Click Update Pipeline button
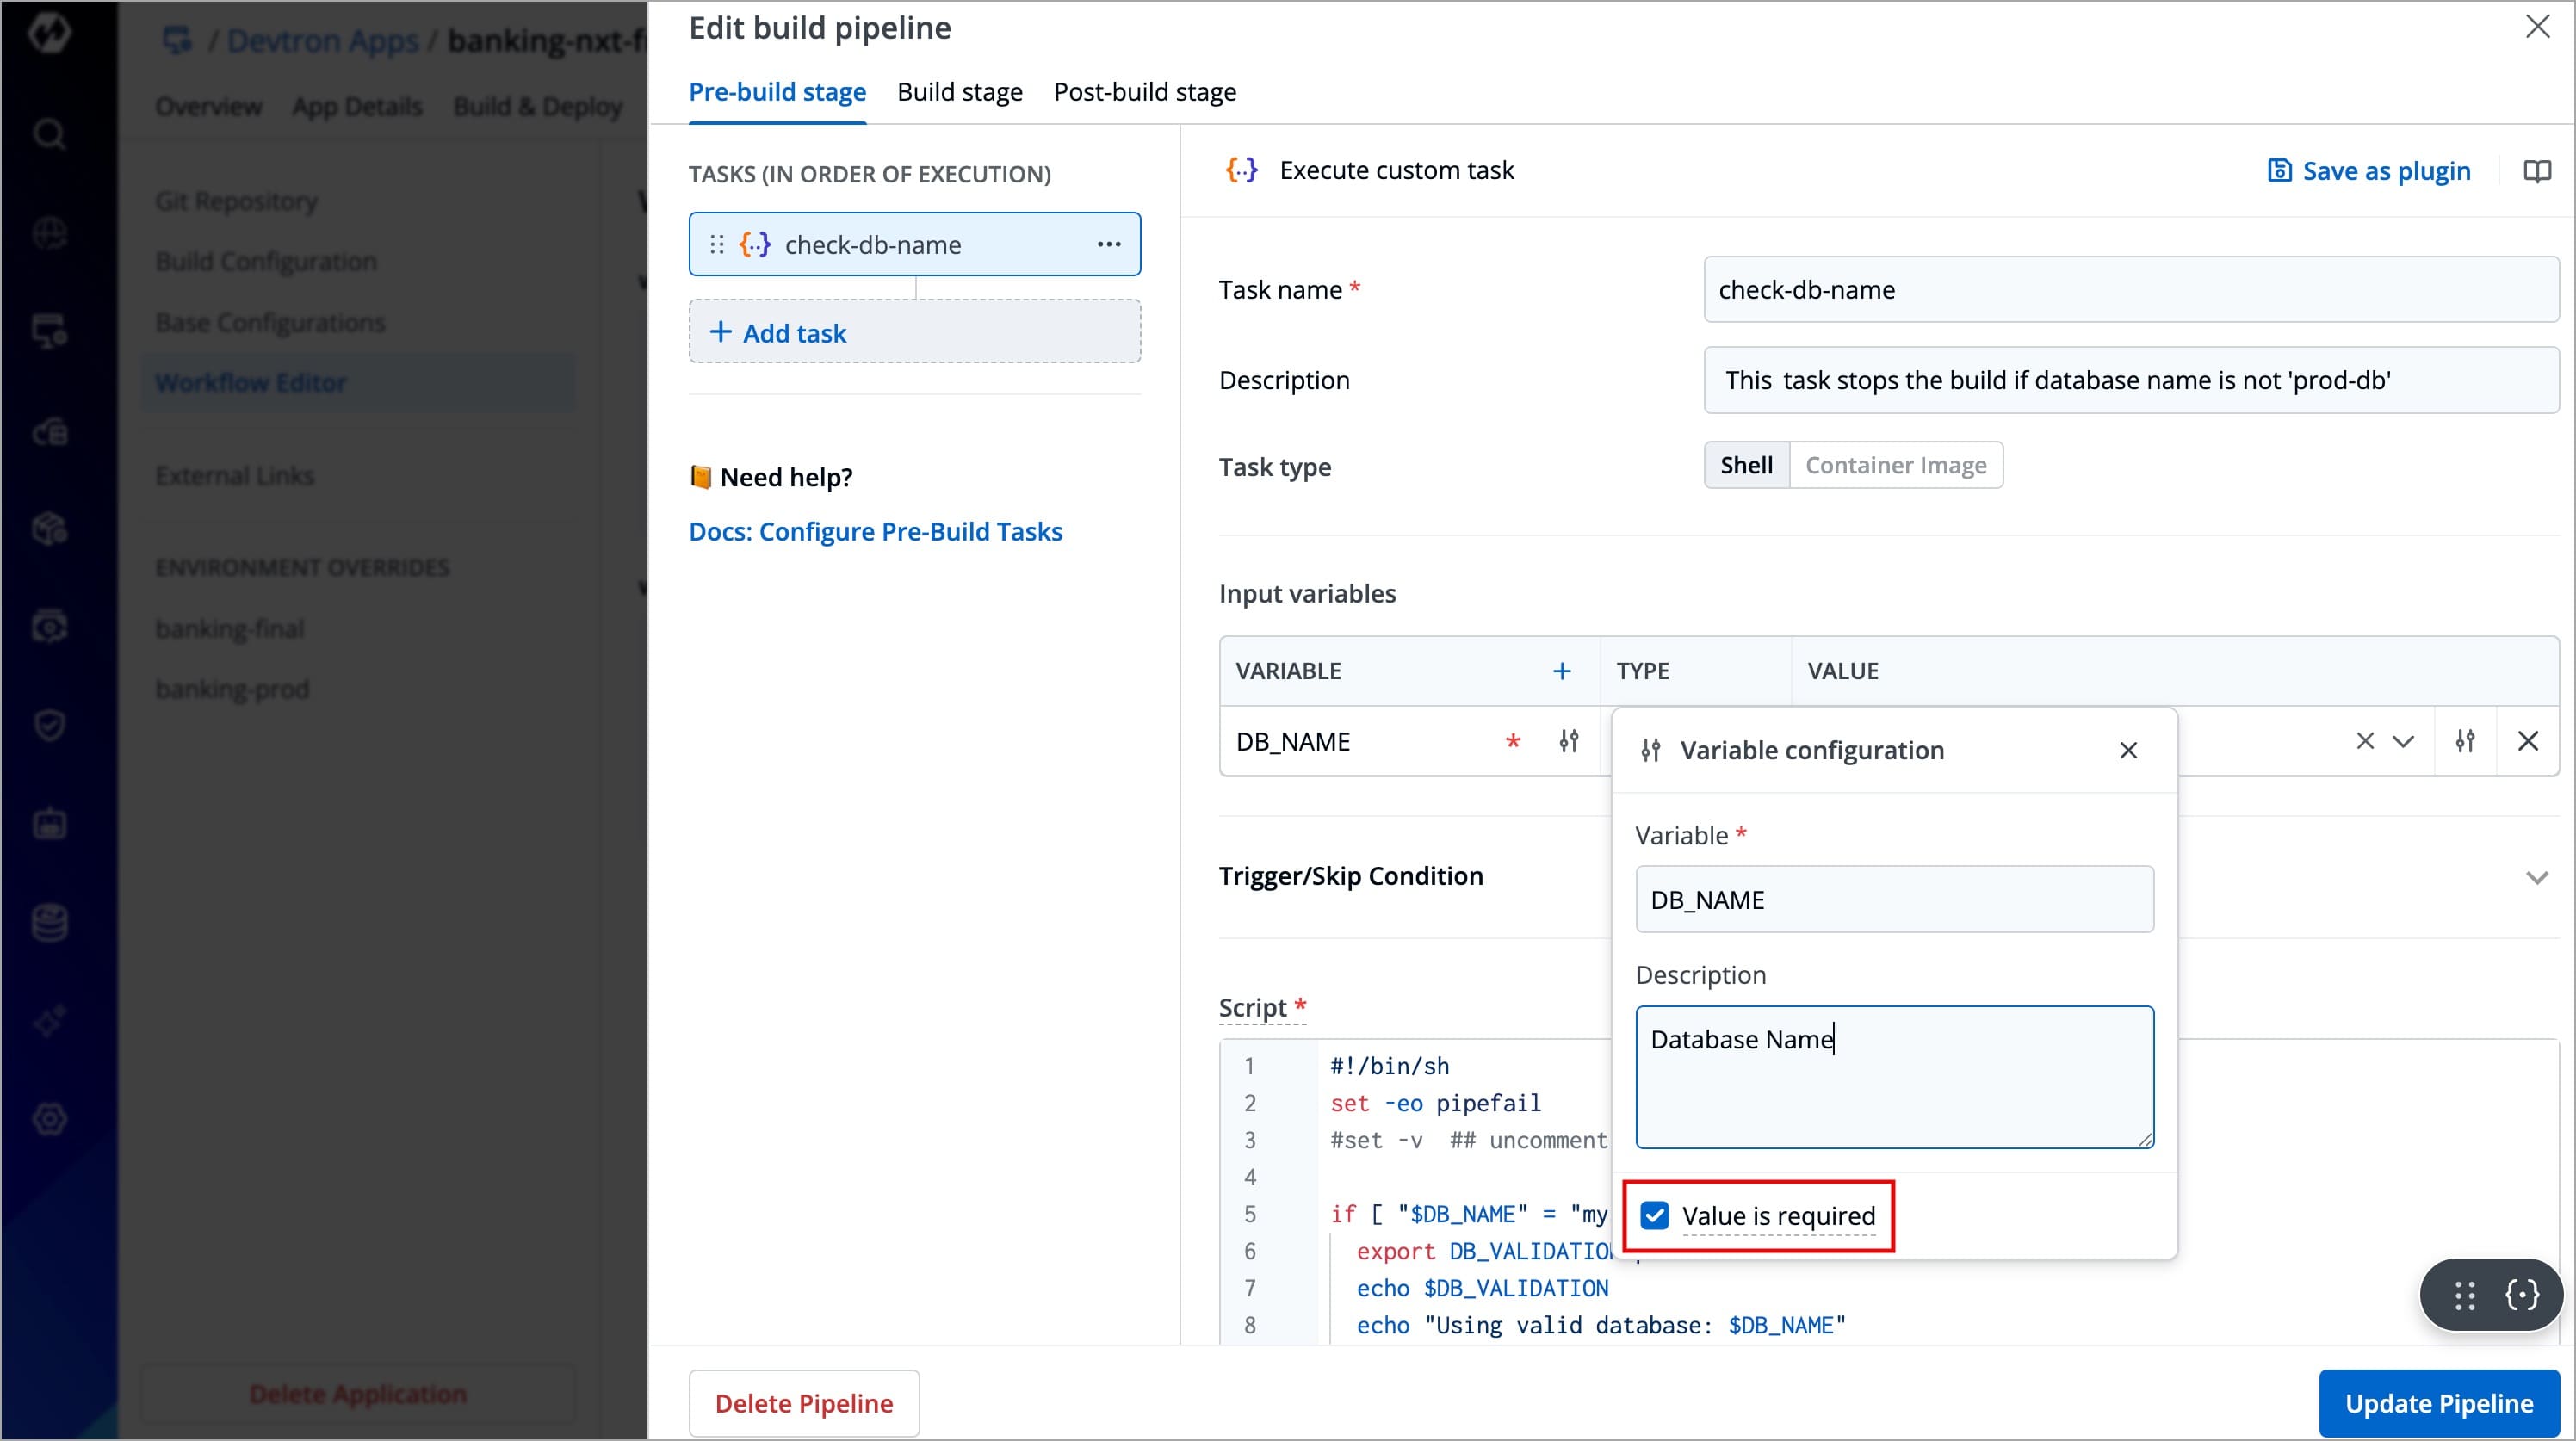 (x=2438, y=1403)
